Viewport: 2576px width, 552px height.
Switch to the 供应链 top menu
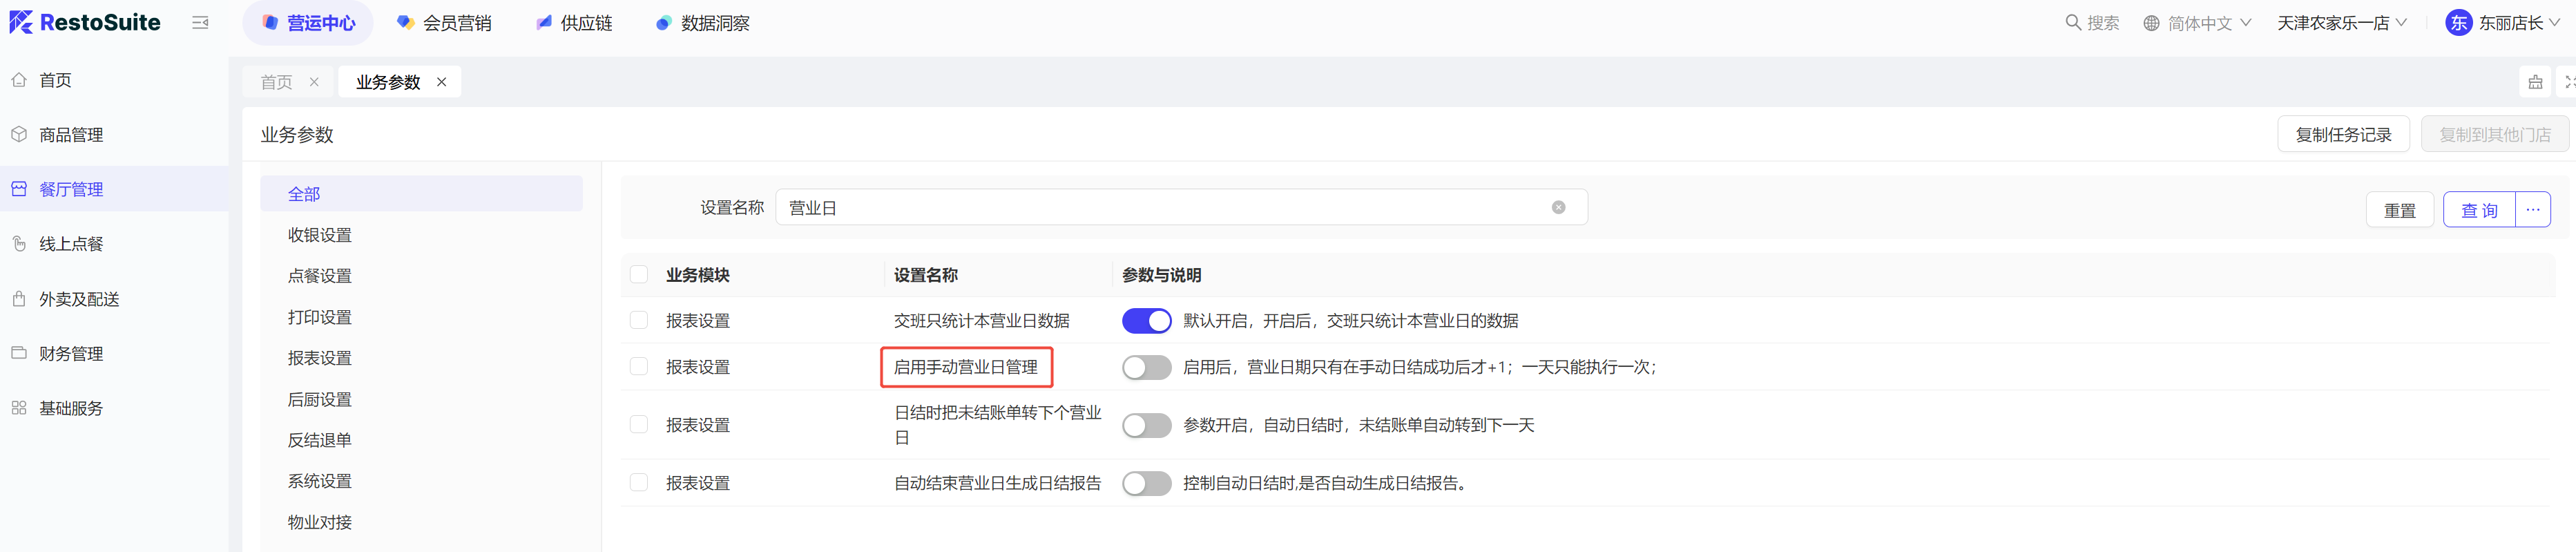574,23
